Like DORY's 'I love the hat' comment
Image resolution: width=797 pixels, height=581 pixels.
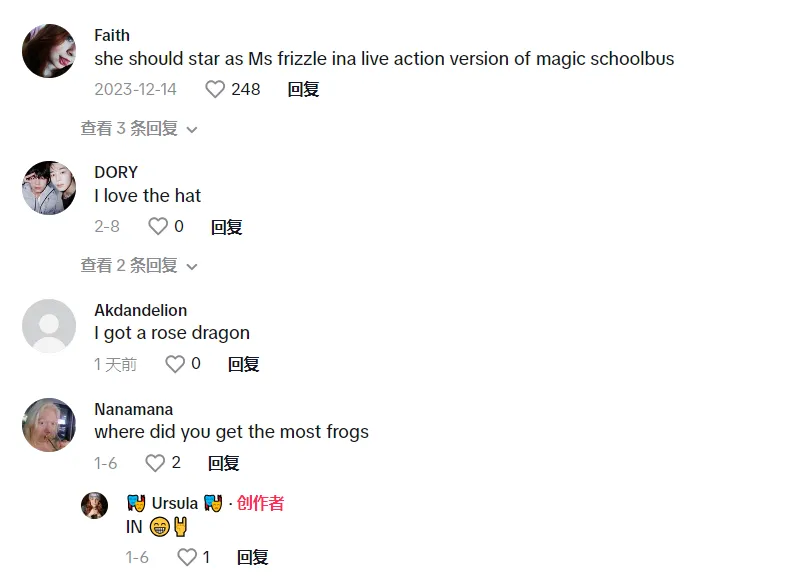[158, 226]
